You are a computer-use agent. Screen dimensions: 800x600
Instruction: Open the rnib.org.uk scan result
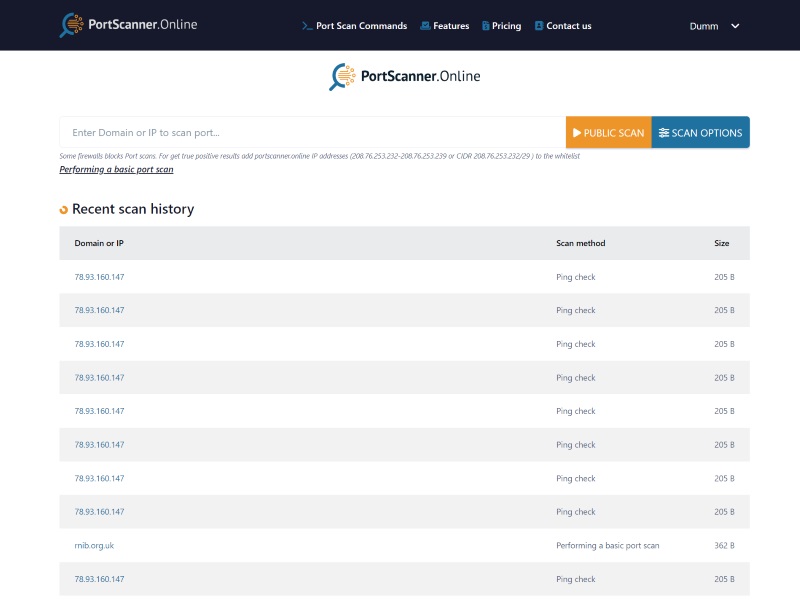point(94,545)
